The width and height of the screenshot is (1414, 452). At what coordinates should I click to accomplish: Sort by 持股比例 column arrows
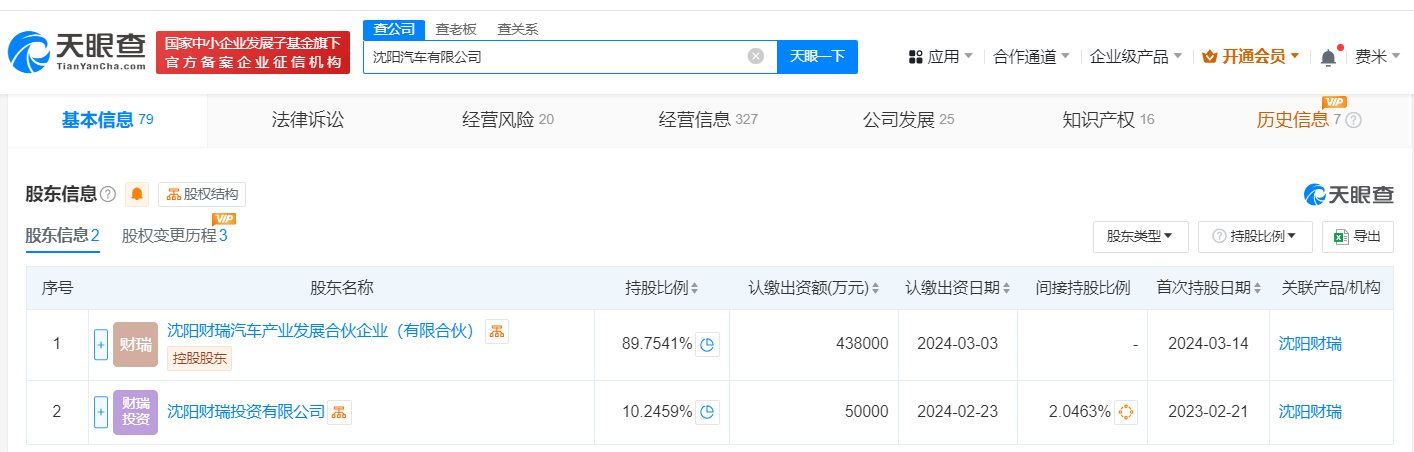click(695, 289)
